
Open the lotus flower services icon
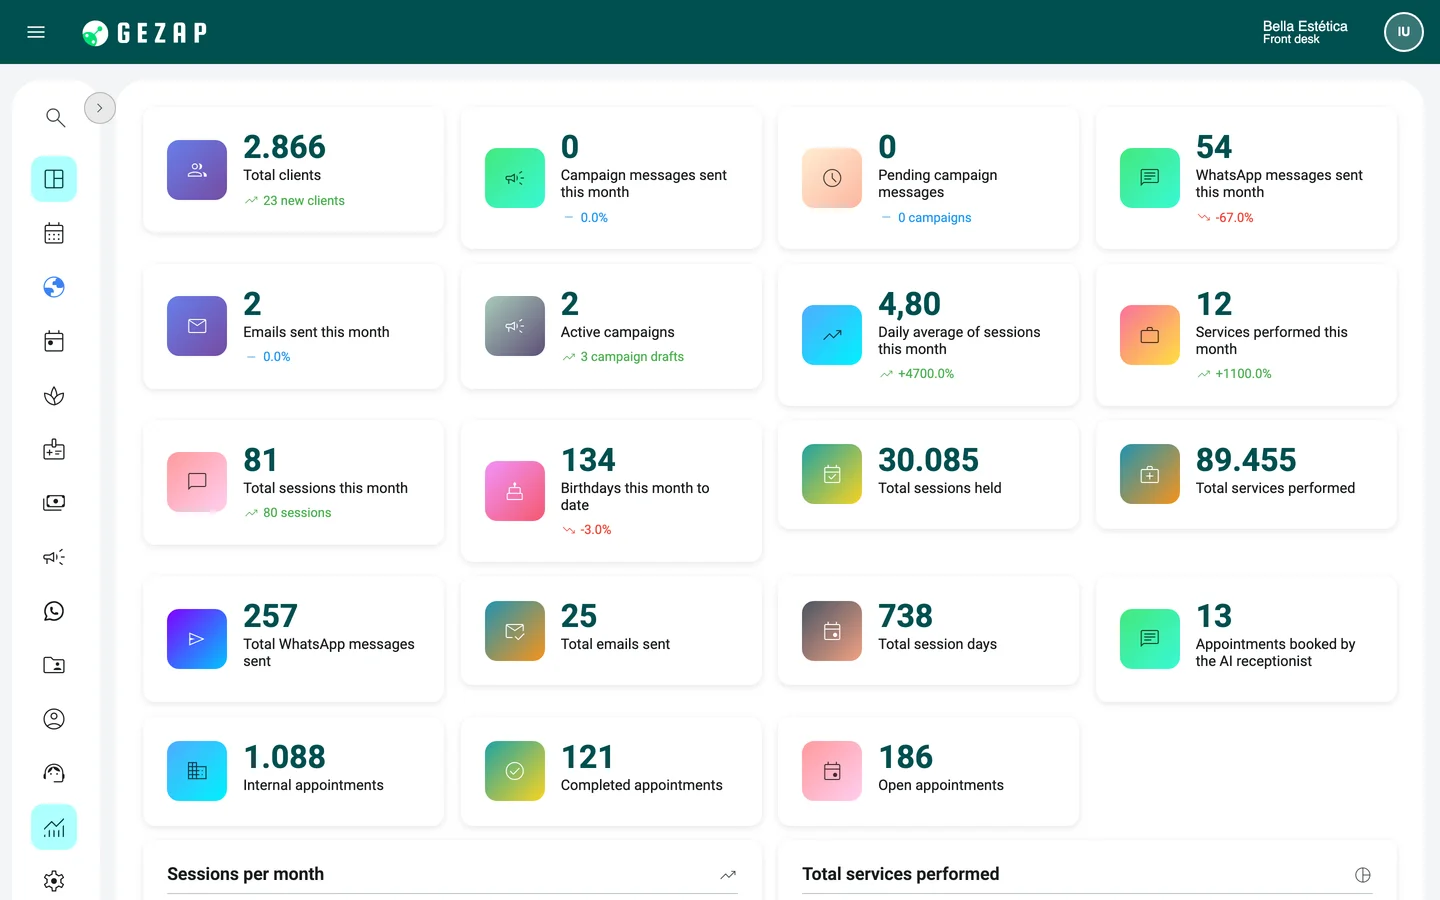pyautogui.click(x=54, y=396)
